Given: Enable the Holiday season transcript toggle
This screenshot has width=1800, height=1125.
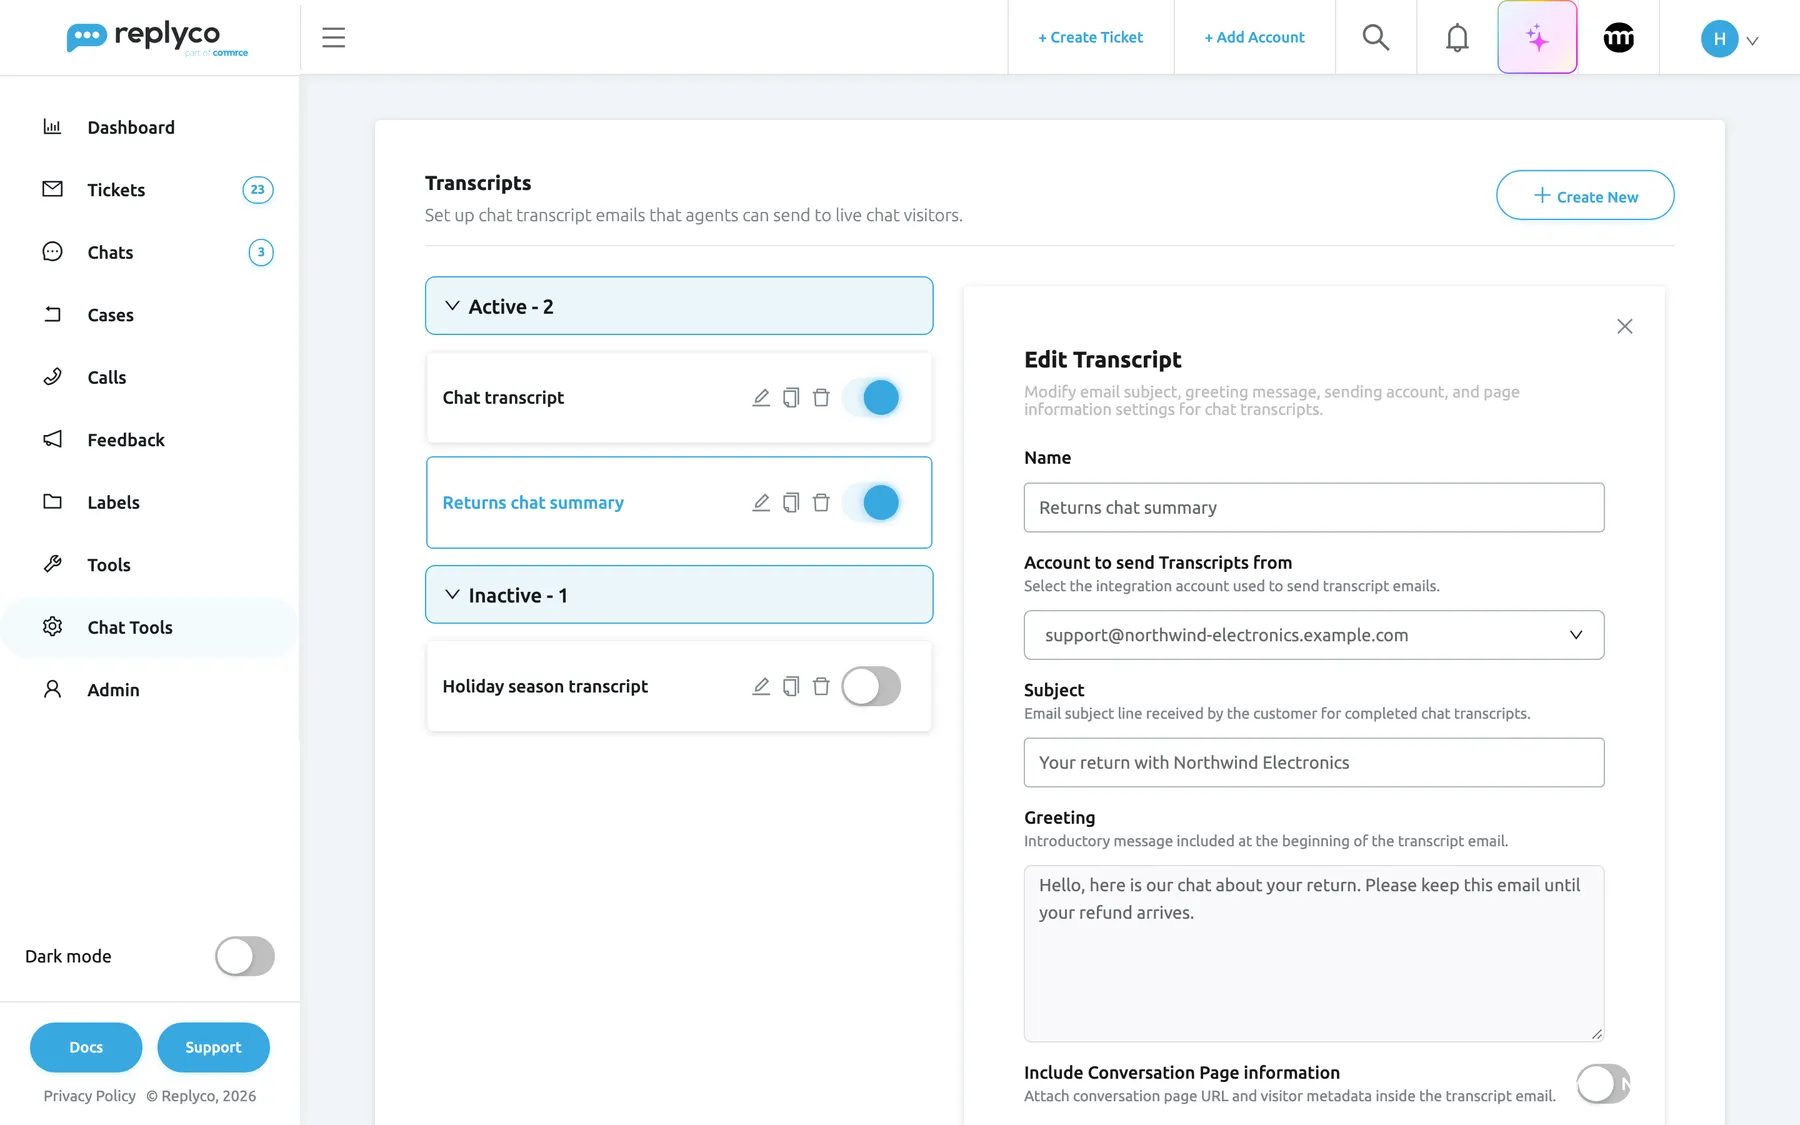Looking at the screenshot, I should 871,686.
